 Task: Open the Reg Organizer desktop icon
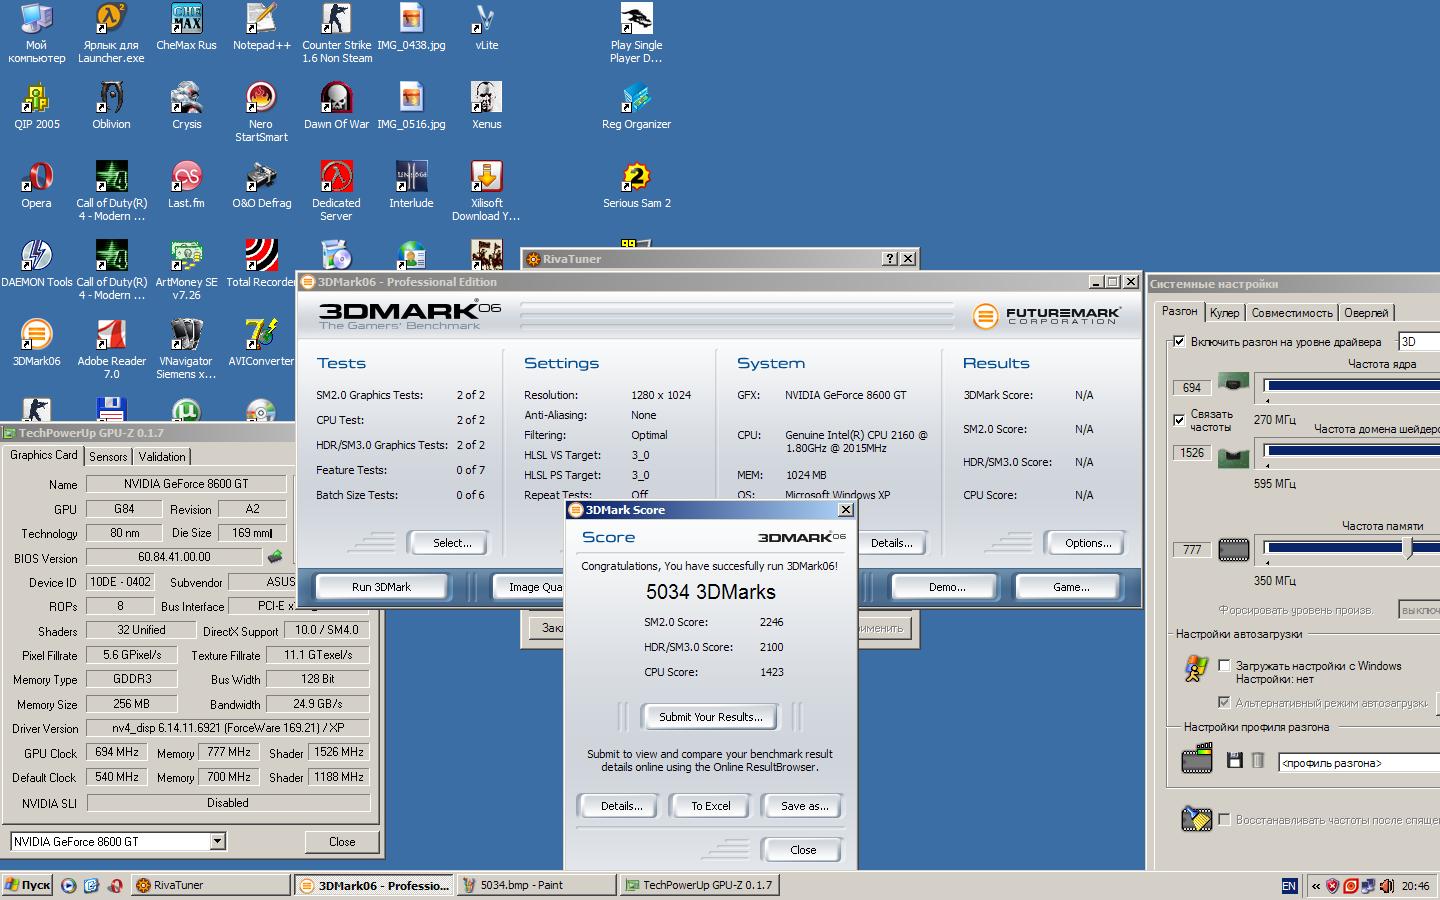pyautogui.click(x=636, y=105)
